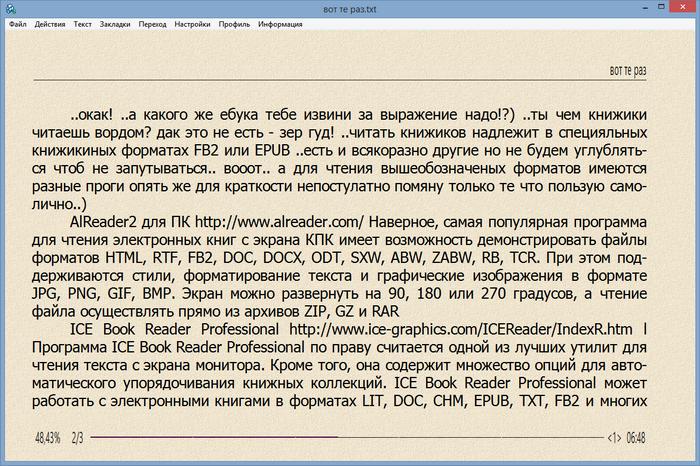Screen dimensions: 700x466
Task: Click the 'вот те раз' page header title
Action: click(x=628, y=71)
